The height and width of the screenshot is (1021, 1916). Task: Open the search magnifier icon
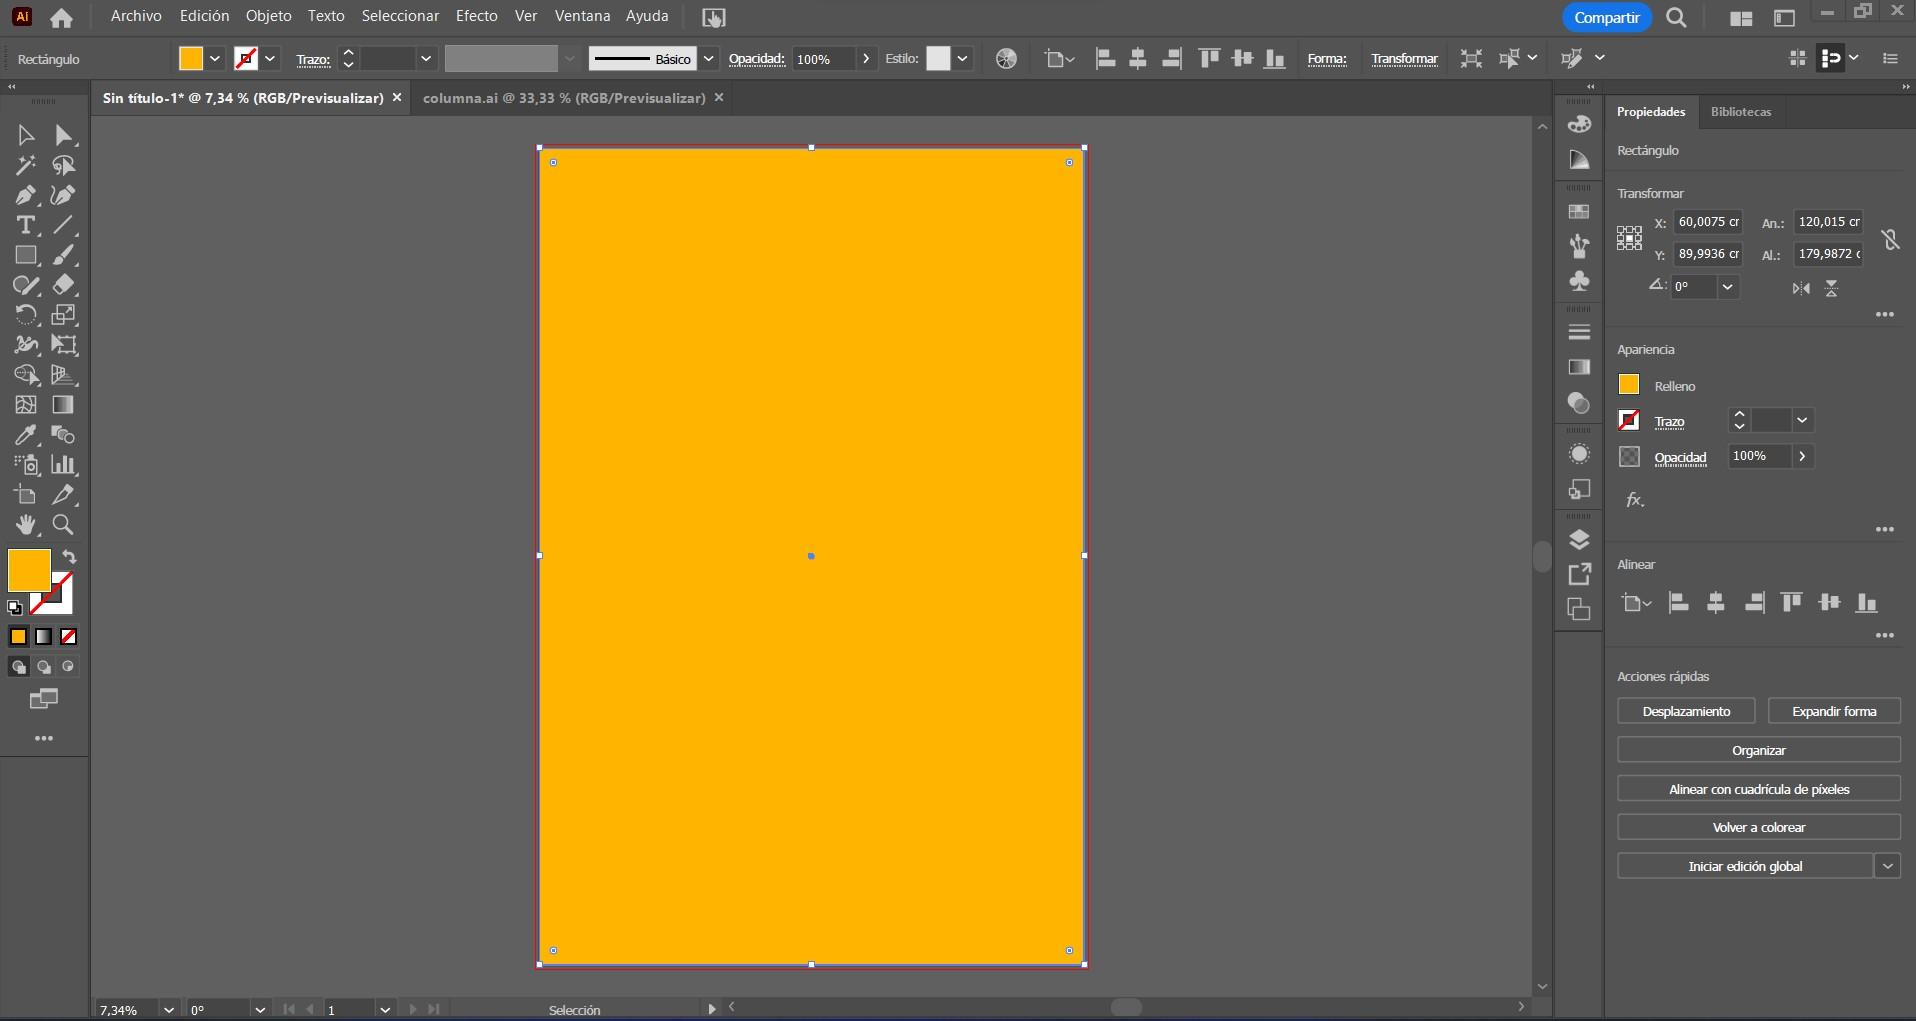click(1677, 18)
